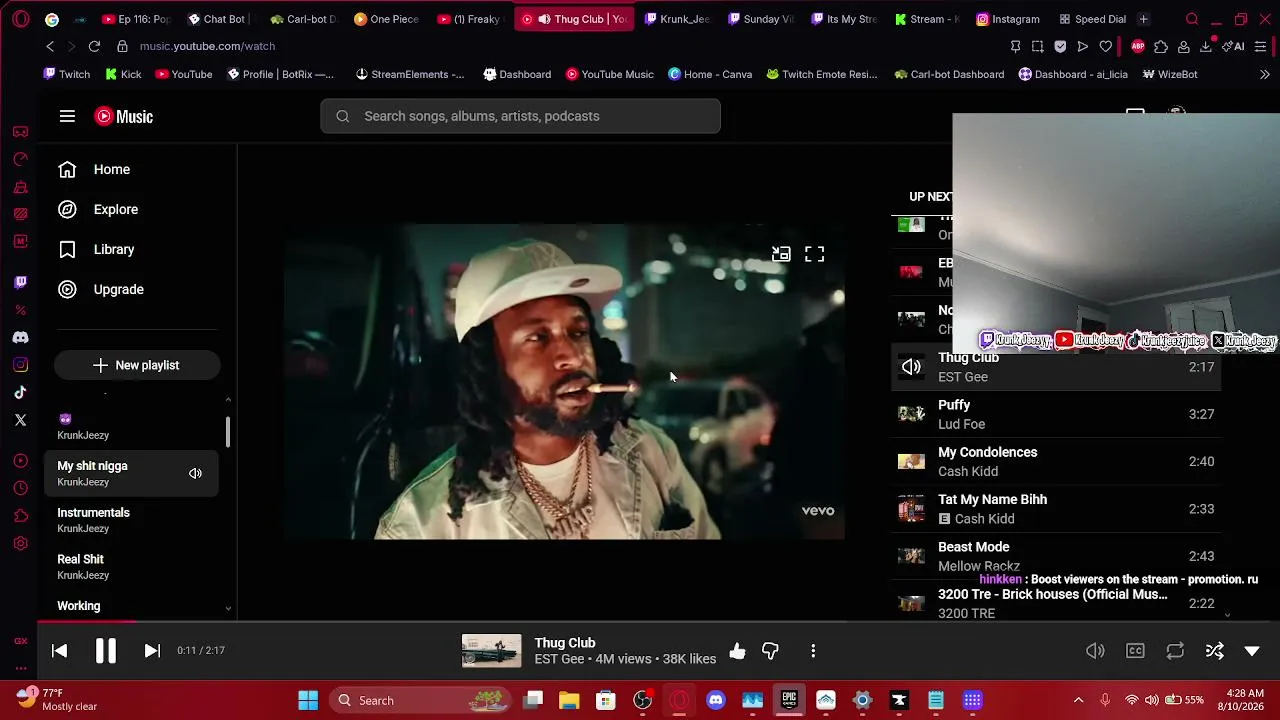Toggle closed captions in player bar
The height and width of the screenshot is (720, 1280).
tap(1135, 651)
